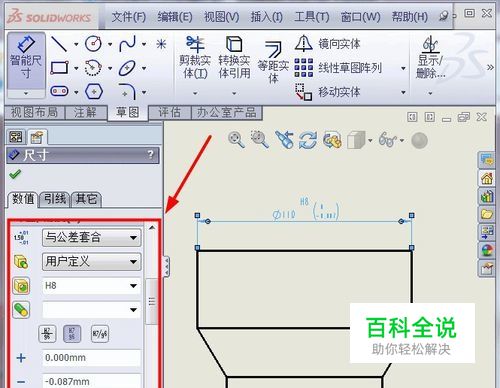Open the home icon in right task pane
The height and width of the screenshot is (388, 500).
[x=486, y=178]
